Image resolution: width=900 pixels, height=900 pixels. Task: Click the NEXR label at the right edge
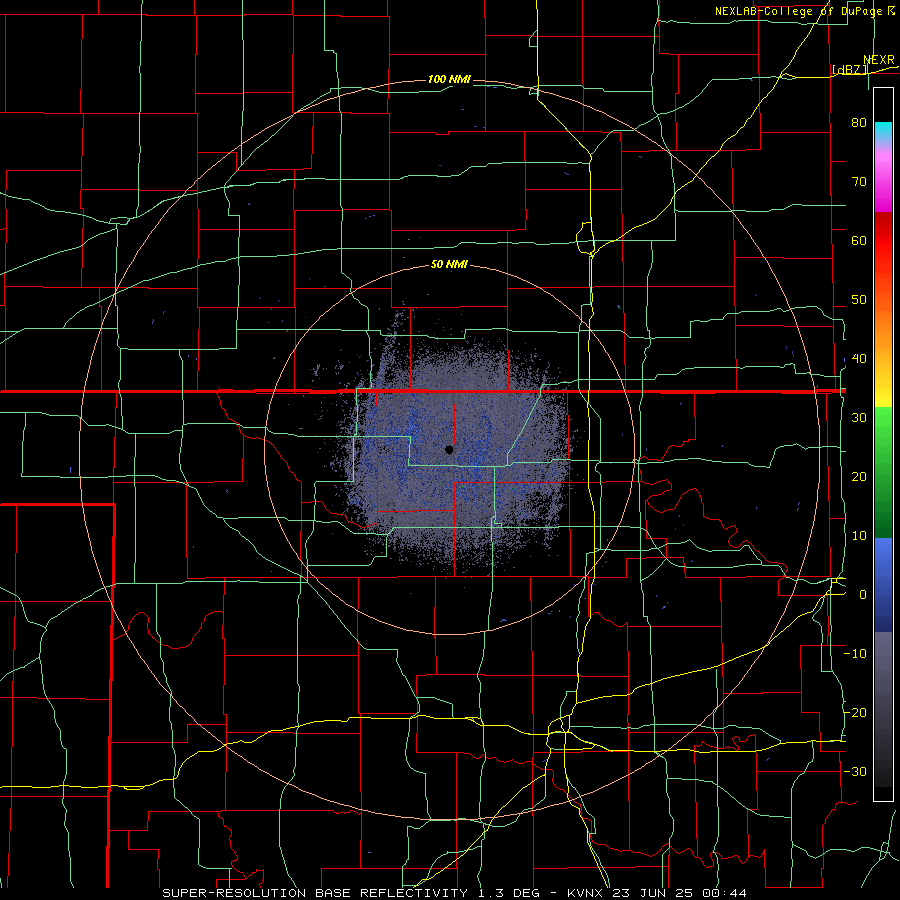[879, 60]
